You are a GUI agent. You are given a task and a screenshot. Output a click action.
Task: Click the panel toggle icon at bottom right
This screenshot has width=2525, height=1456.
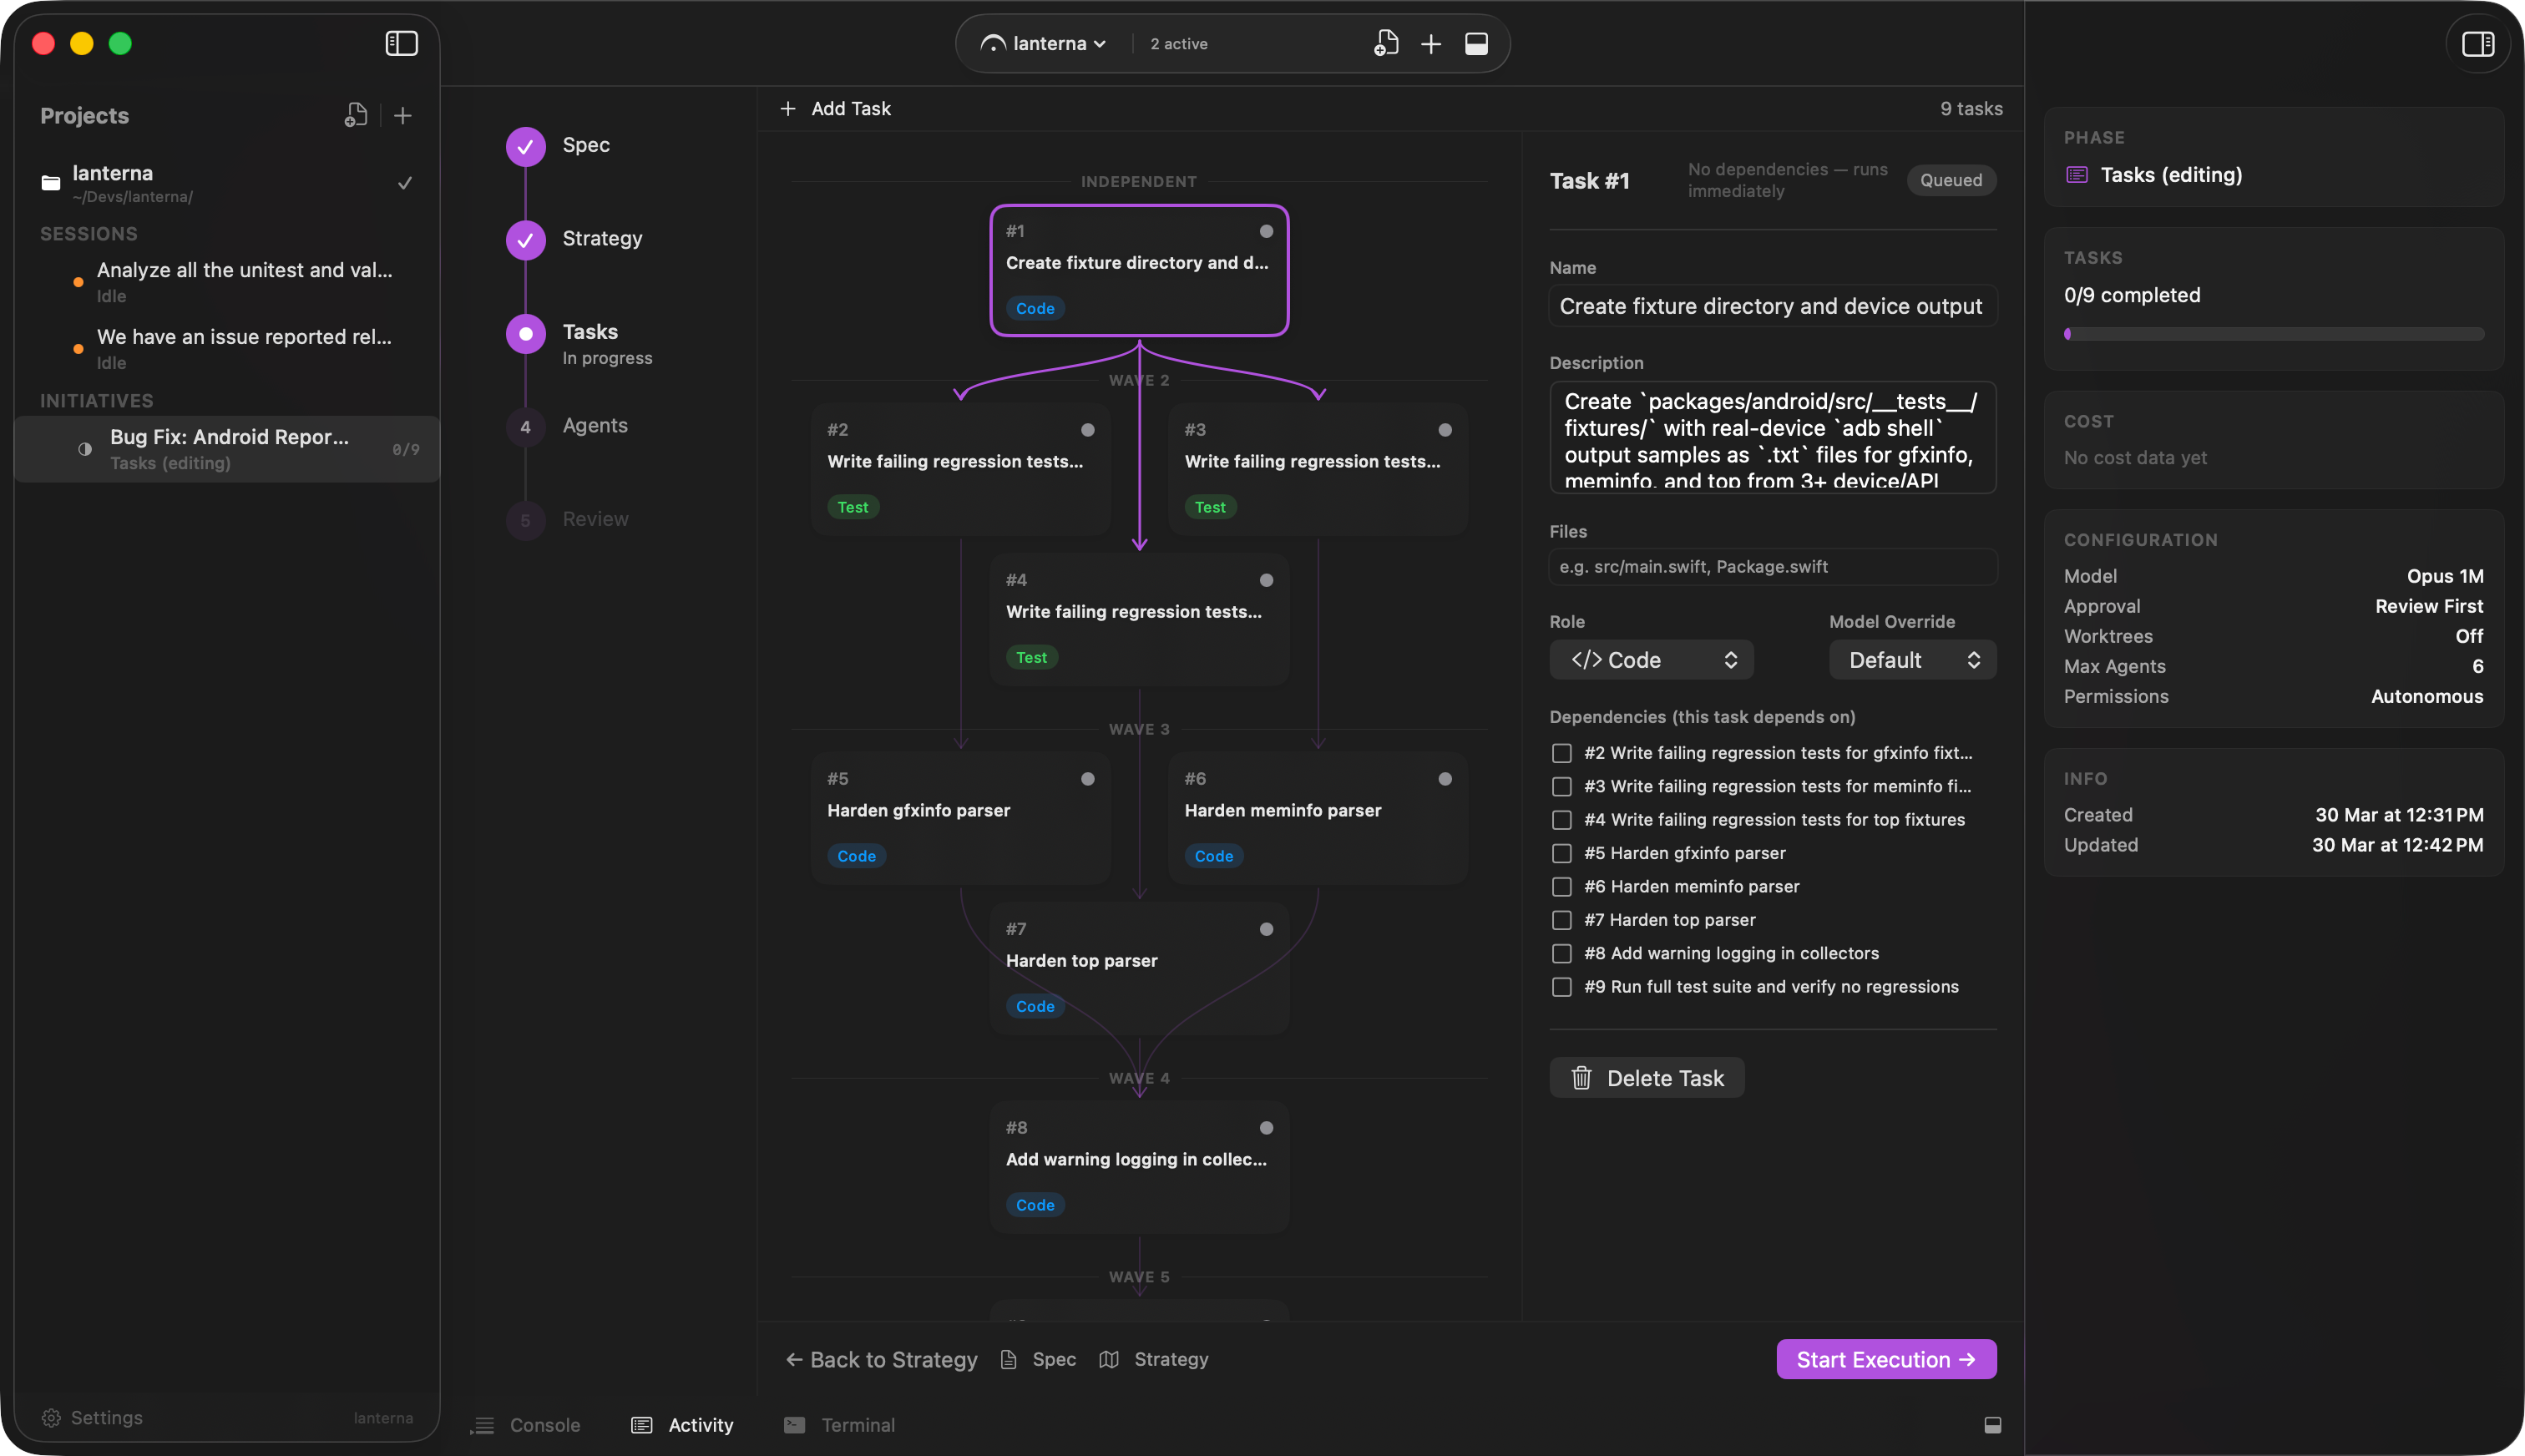(1992, 1425)
